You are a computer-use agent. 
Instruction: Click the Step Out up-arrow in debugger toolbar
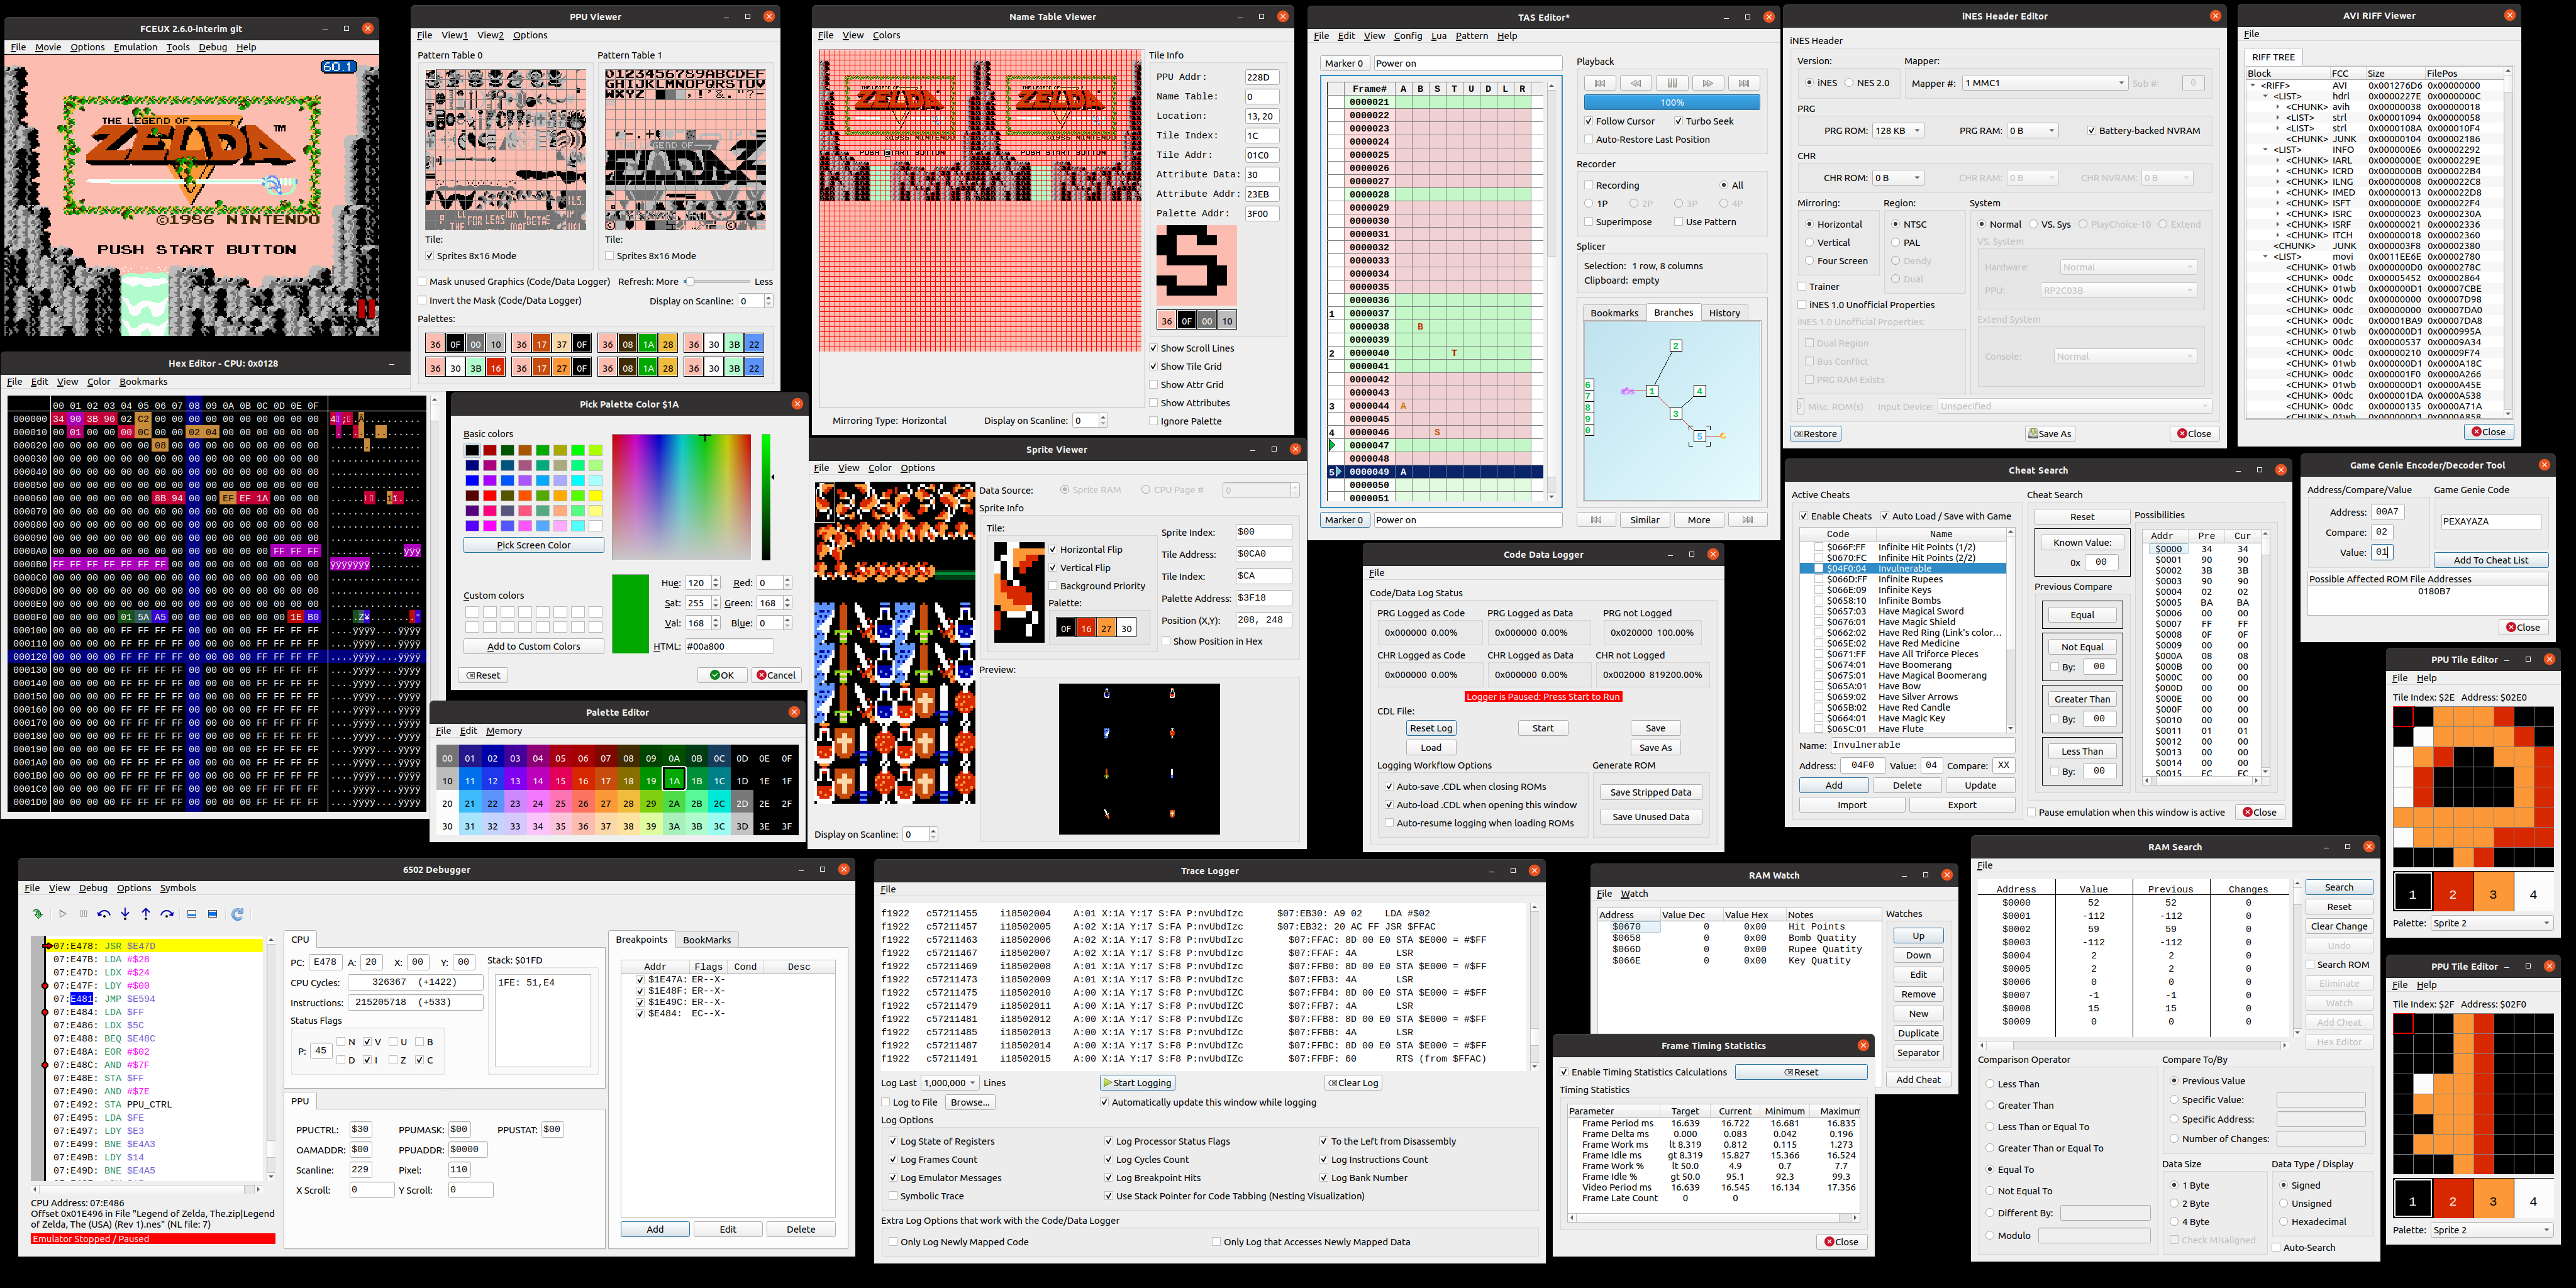pyautogui.click(x=146, y=914)
